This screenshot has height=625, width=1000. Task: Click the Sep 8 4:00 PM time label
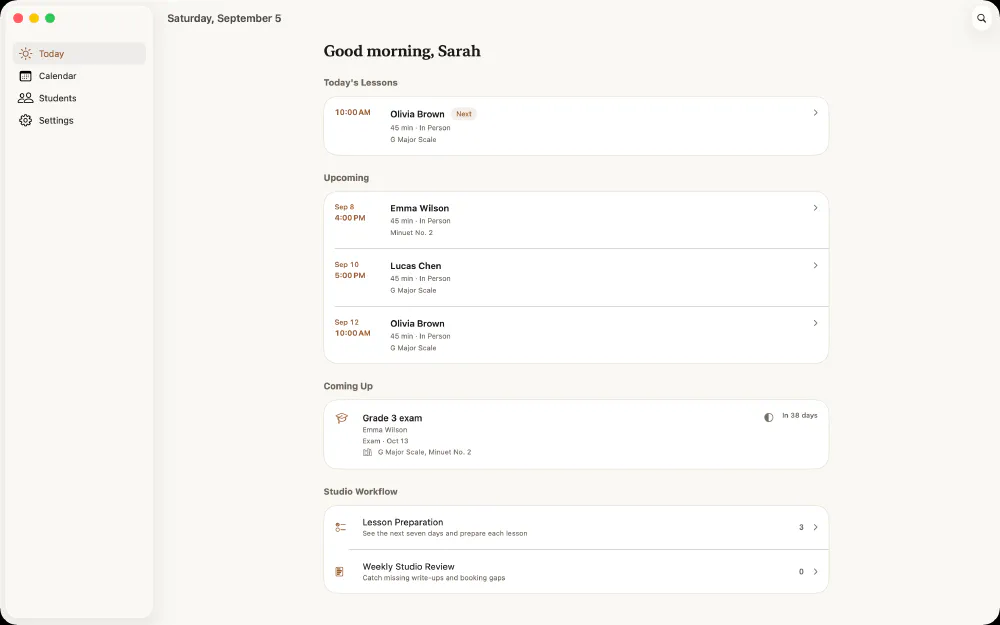point(350,212)
